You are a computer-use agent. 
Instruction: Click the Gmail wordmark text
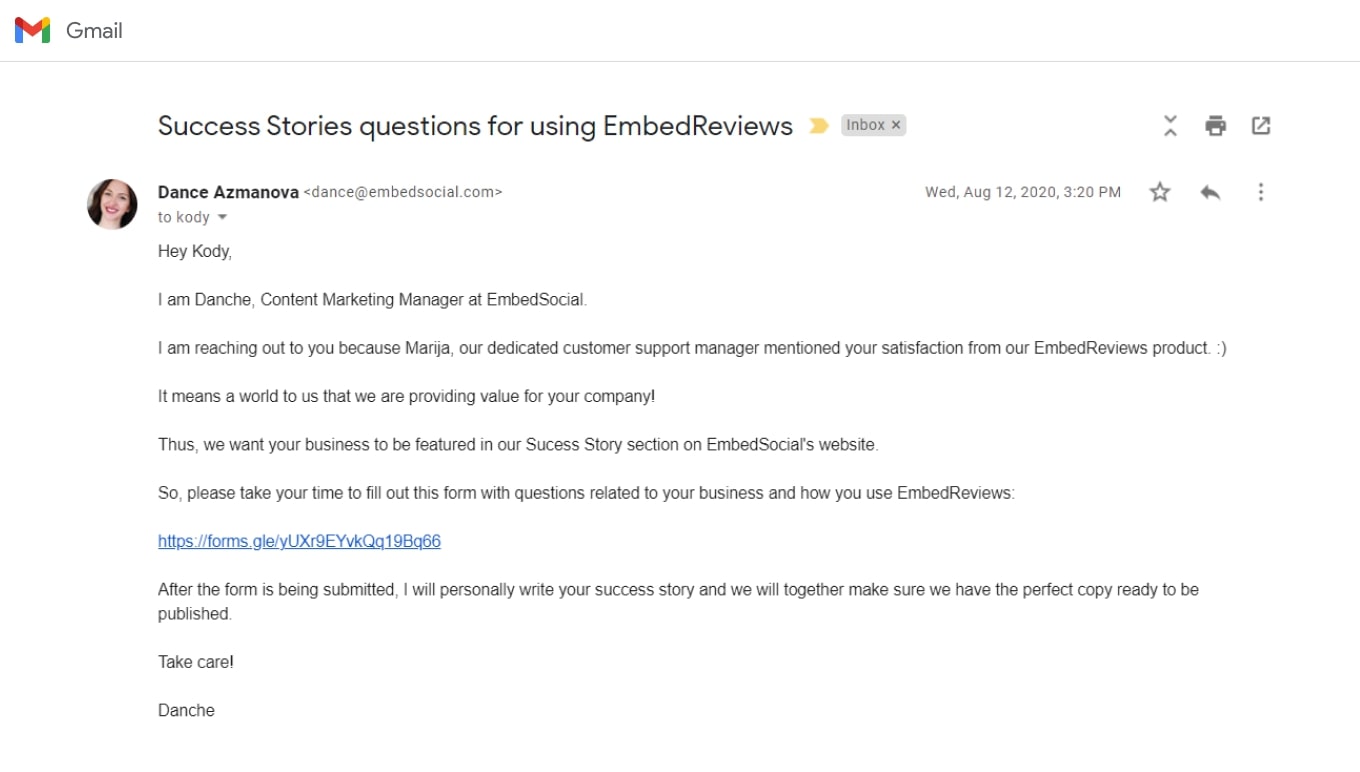94,31
